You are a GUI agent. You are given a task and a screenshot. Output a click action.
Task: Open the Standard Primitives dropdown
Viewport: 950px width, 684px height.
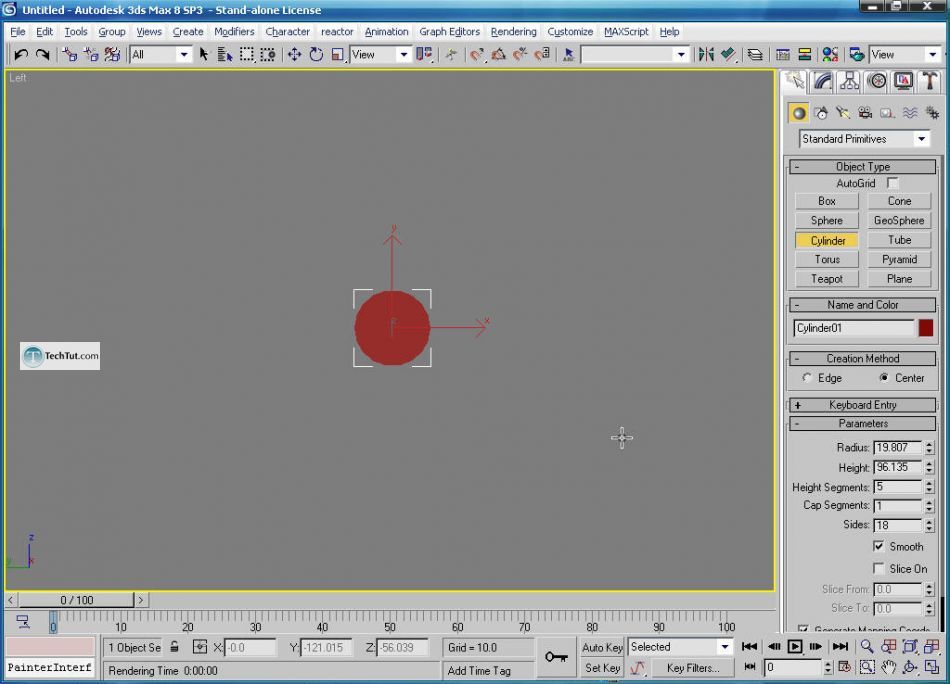(864, 139)
